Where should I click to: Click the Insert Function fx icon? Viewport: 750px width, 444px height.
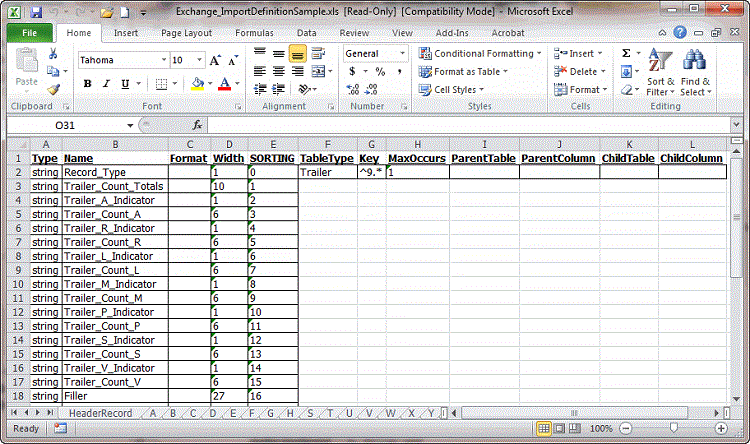coord(198,125)
